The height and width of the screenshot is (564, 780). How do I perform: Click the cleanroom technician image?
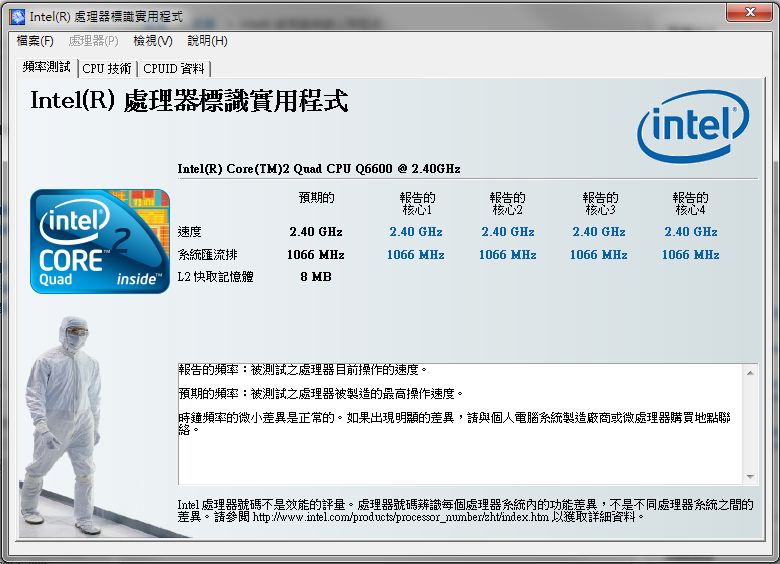(x=65, y=425)
